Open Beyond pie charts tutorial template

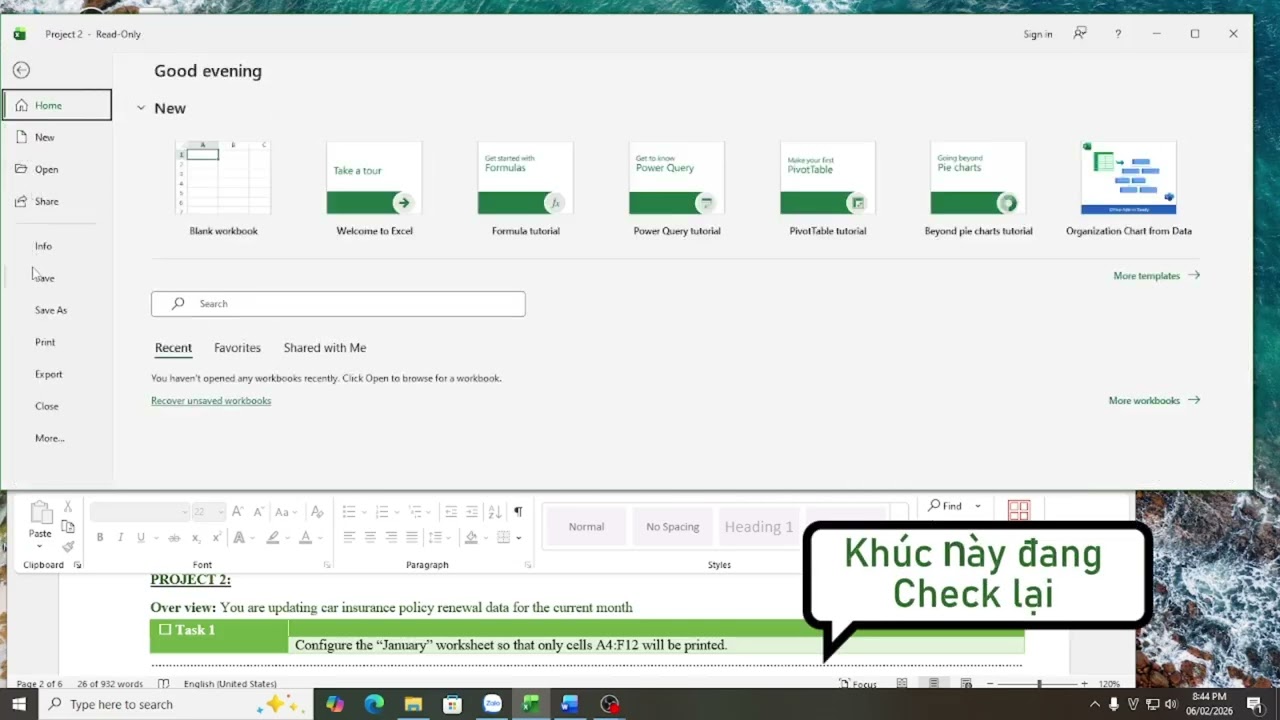(978, 188)
